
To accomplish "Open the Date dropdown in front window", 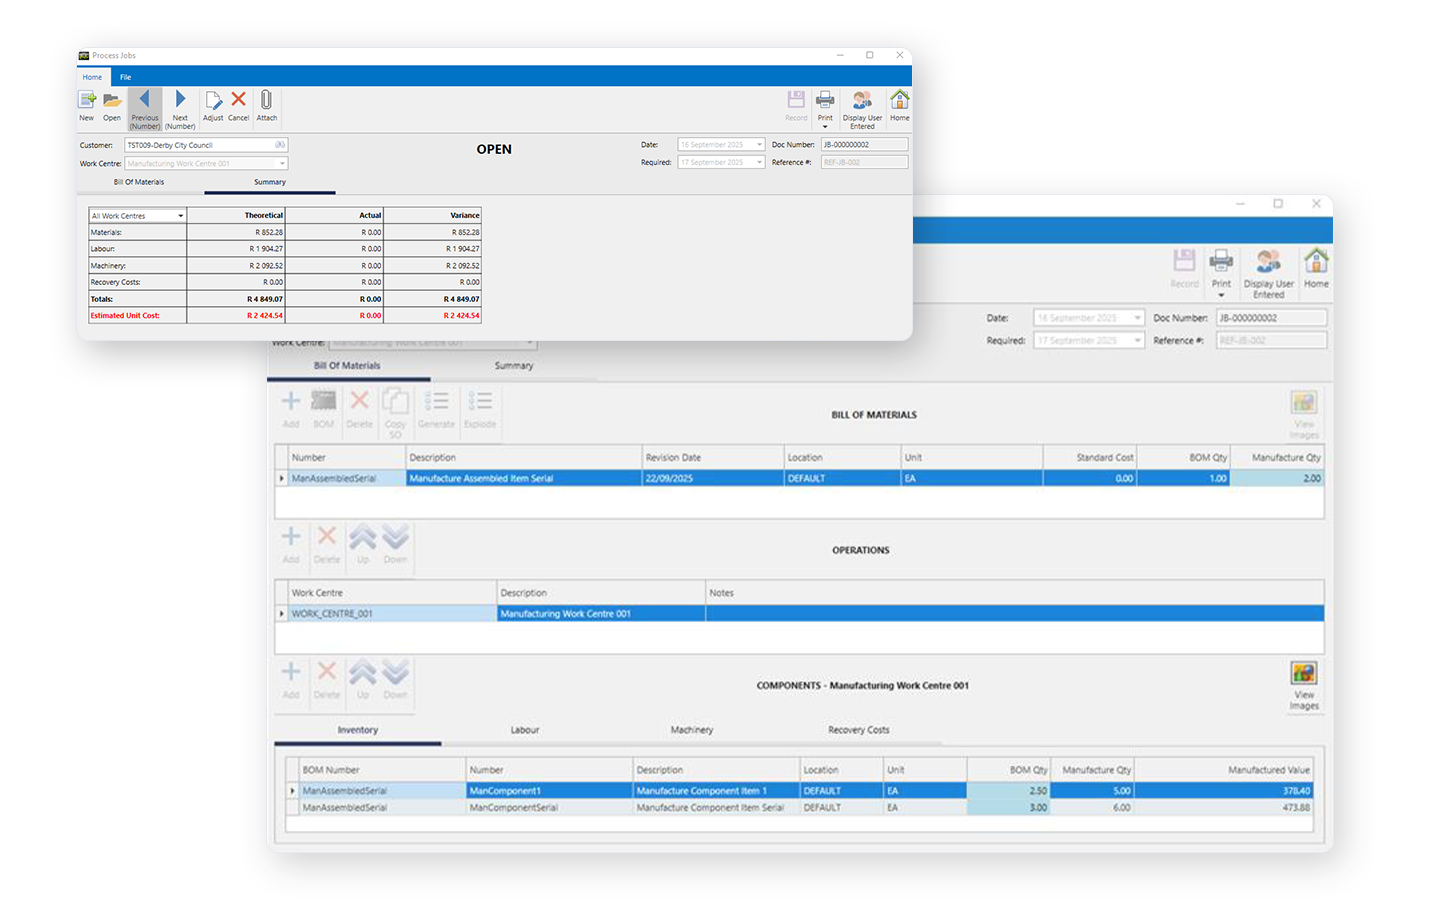I will pyautogui.click(x=759, y=145).
